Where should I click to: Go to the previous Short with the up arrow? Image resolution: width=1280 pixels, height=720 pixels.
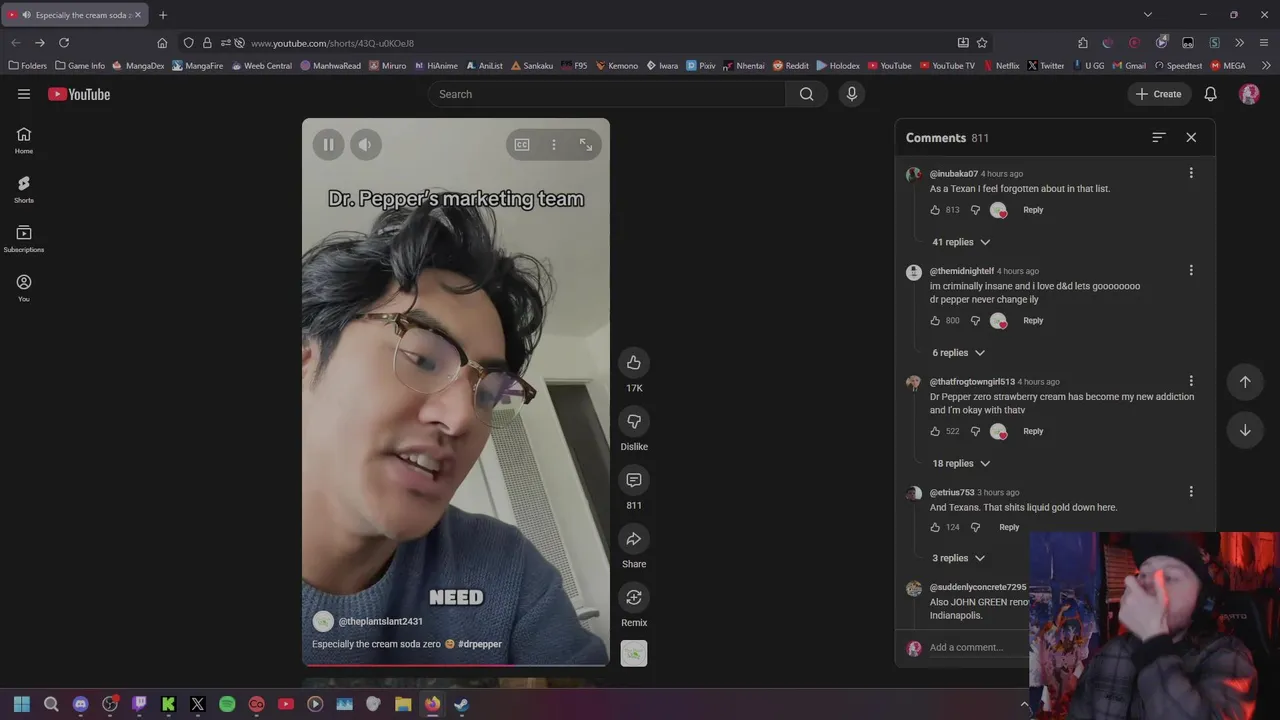(1245, 382)
